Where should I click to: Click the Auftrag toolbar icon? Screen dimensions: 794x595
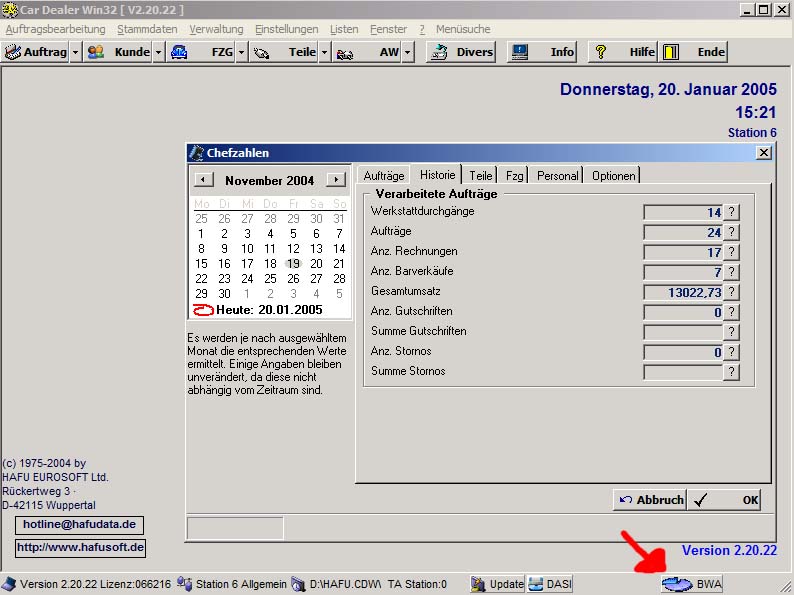[14, 52]
